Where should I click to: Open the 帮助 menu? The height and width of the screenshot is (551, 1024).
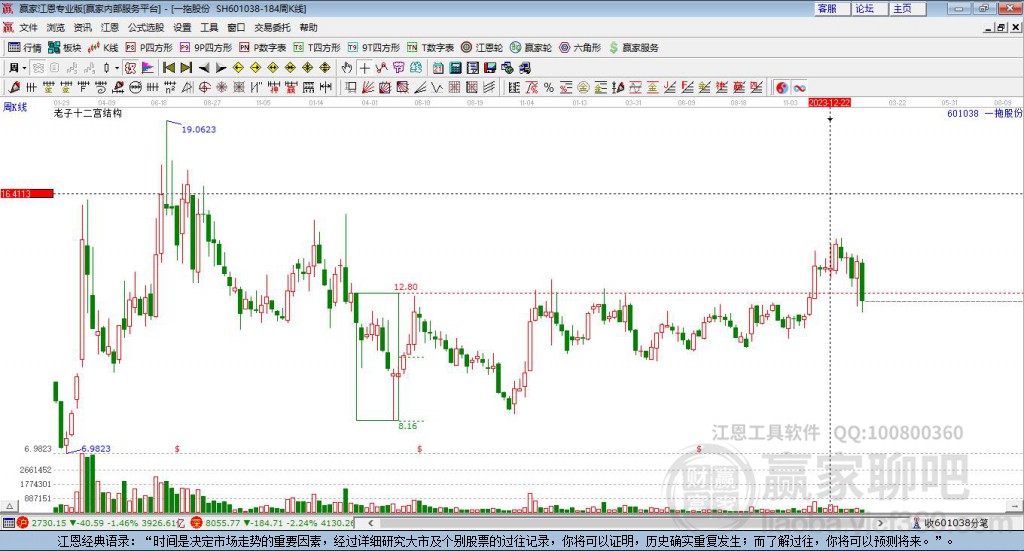click(x=308, y=27)
